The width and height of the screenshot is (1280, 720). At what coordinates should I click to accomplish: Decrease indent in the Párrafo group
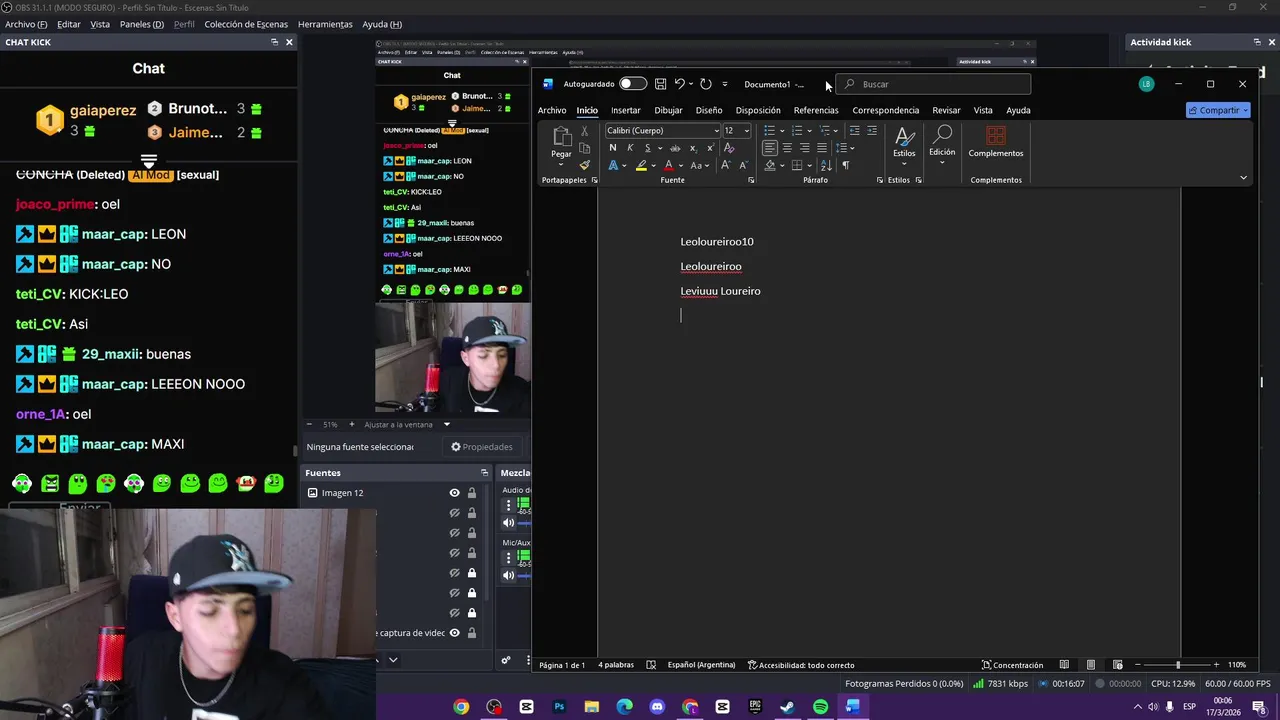coord(854,131)
